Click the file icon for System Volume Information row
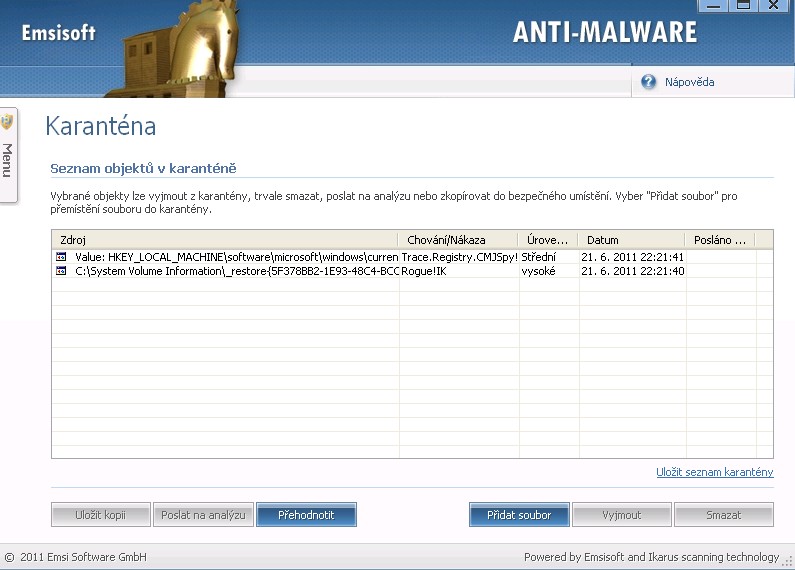This screenshot has height=570, width=795. tap(61, 271)
